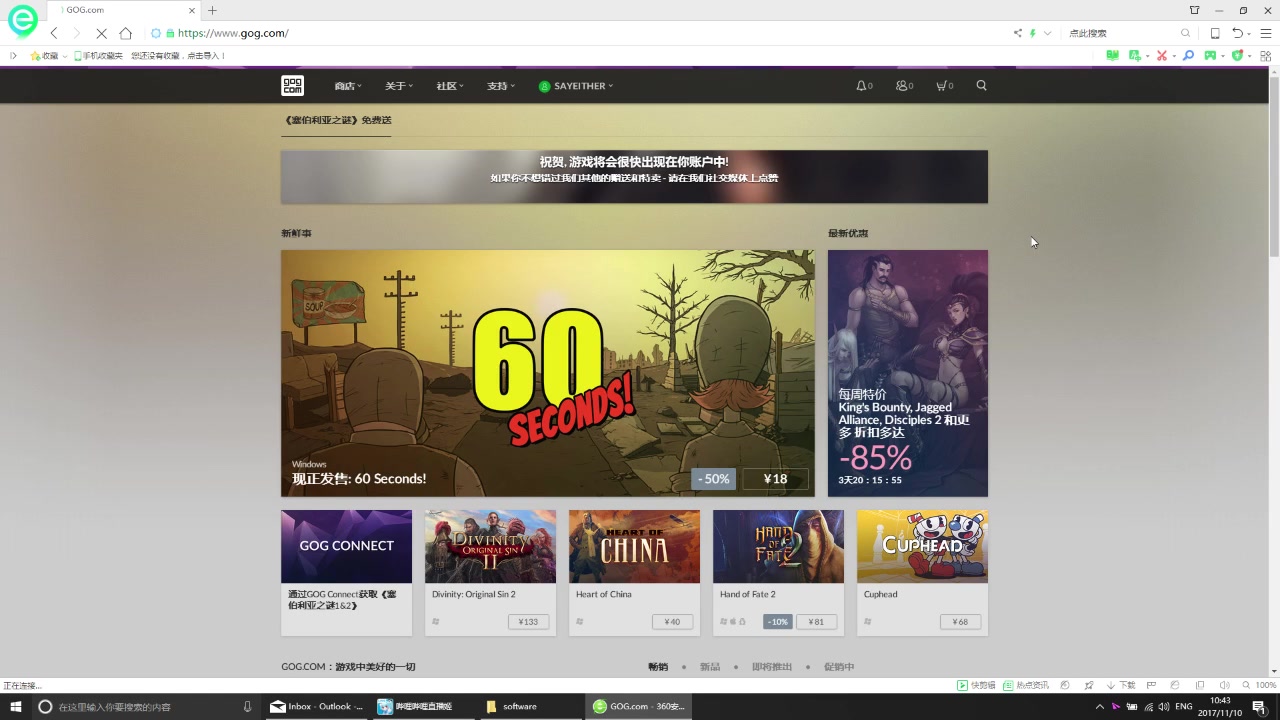
Task: Click the Windows taskbar search box
Action: (x=145, y=706)
